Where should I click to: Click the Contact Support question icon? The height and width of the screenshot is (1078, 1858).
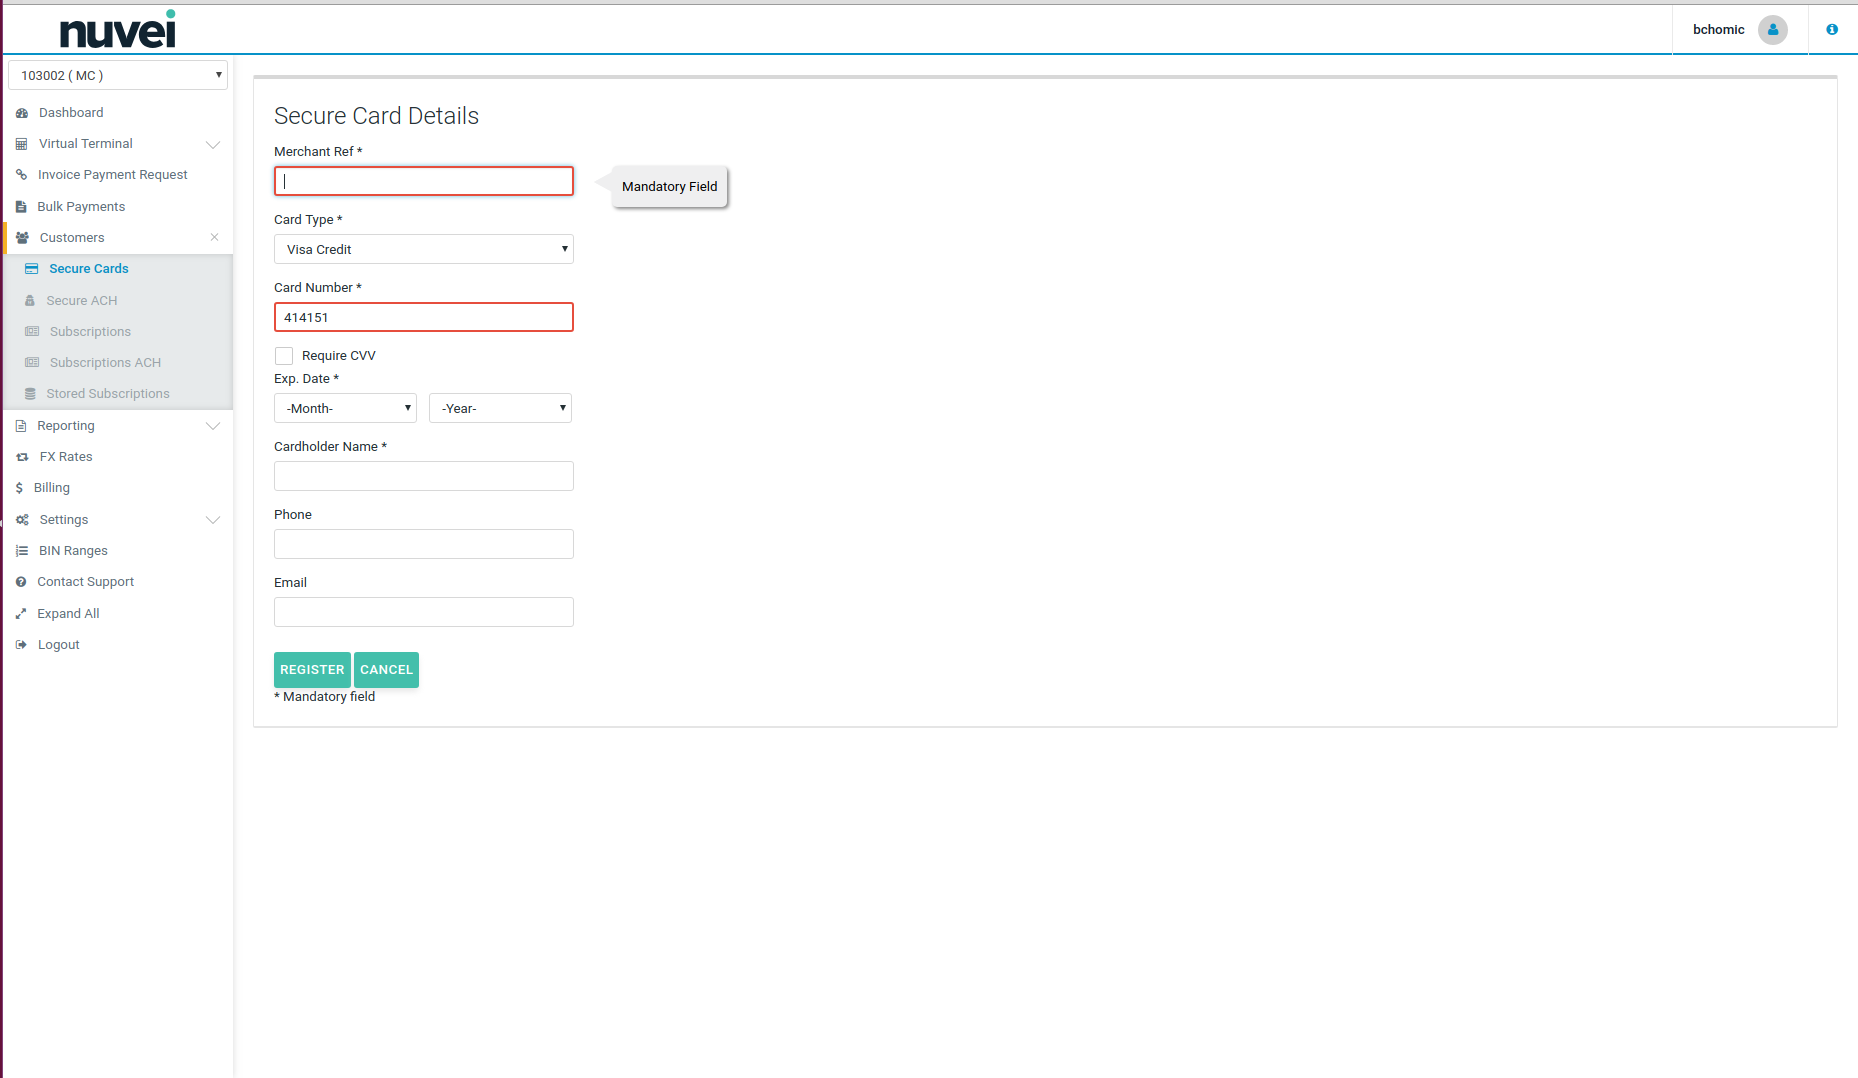coord(21,582)
